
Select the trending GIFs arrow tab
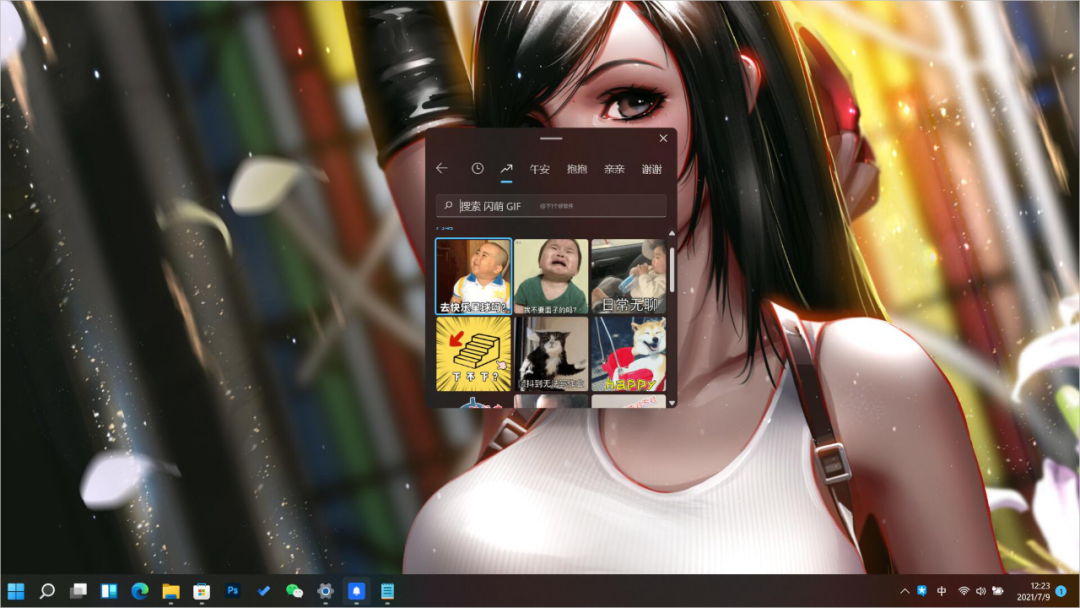pos(506,168)
